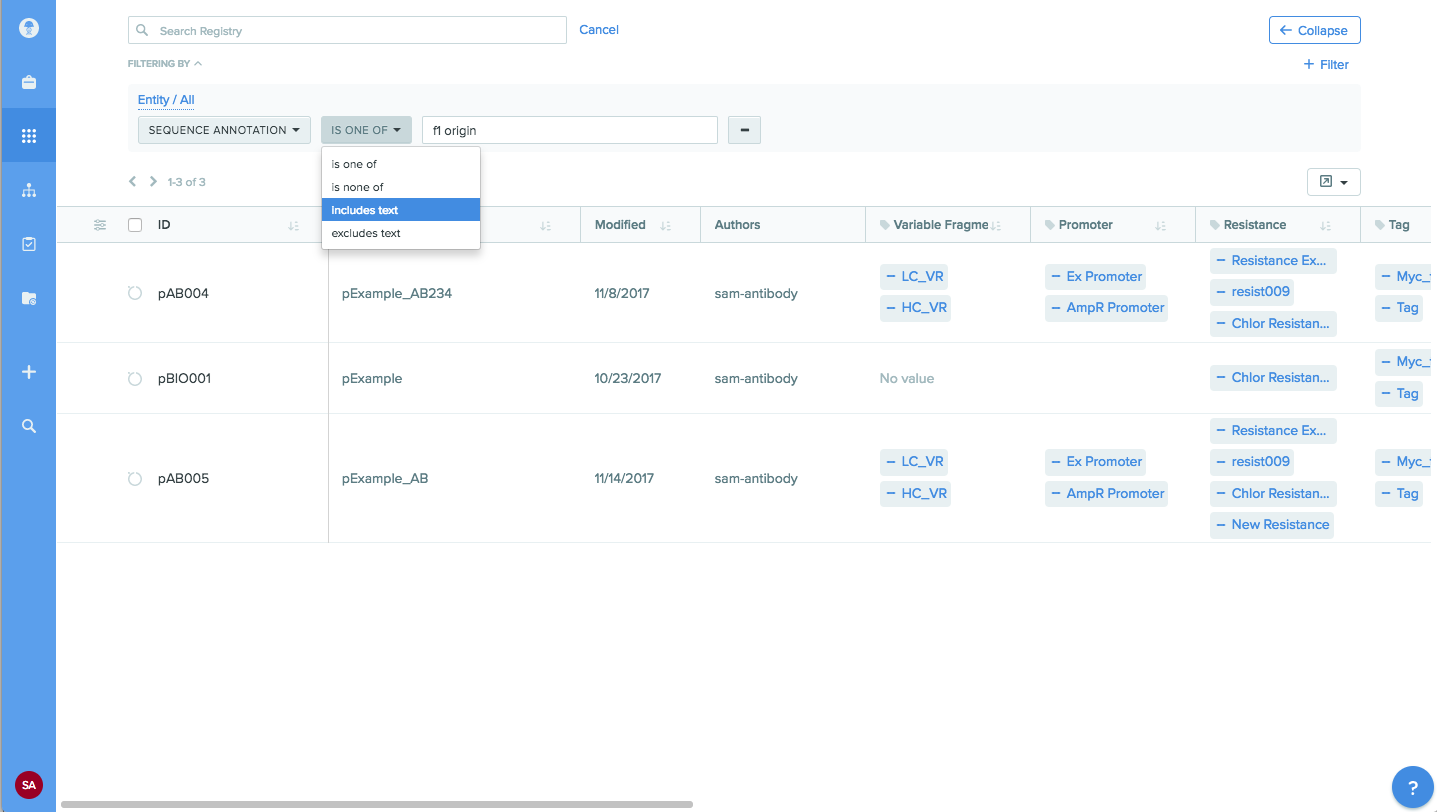Choose the 'is one of' option
Screen dimensions: 1437x812
(x=401, y=164)
